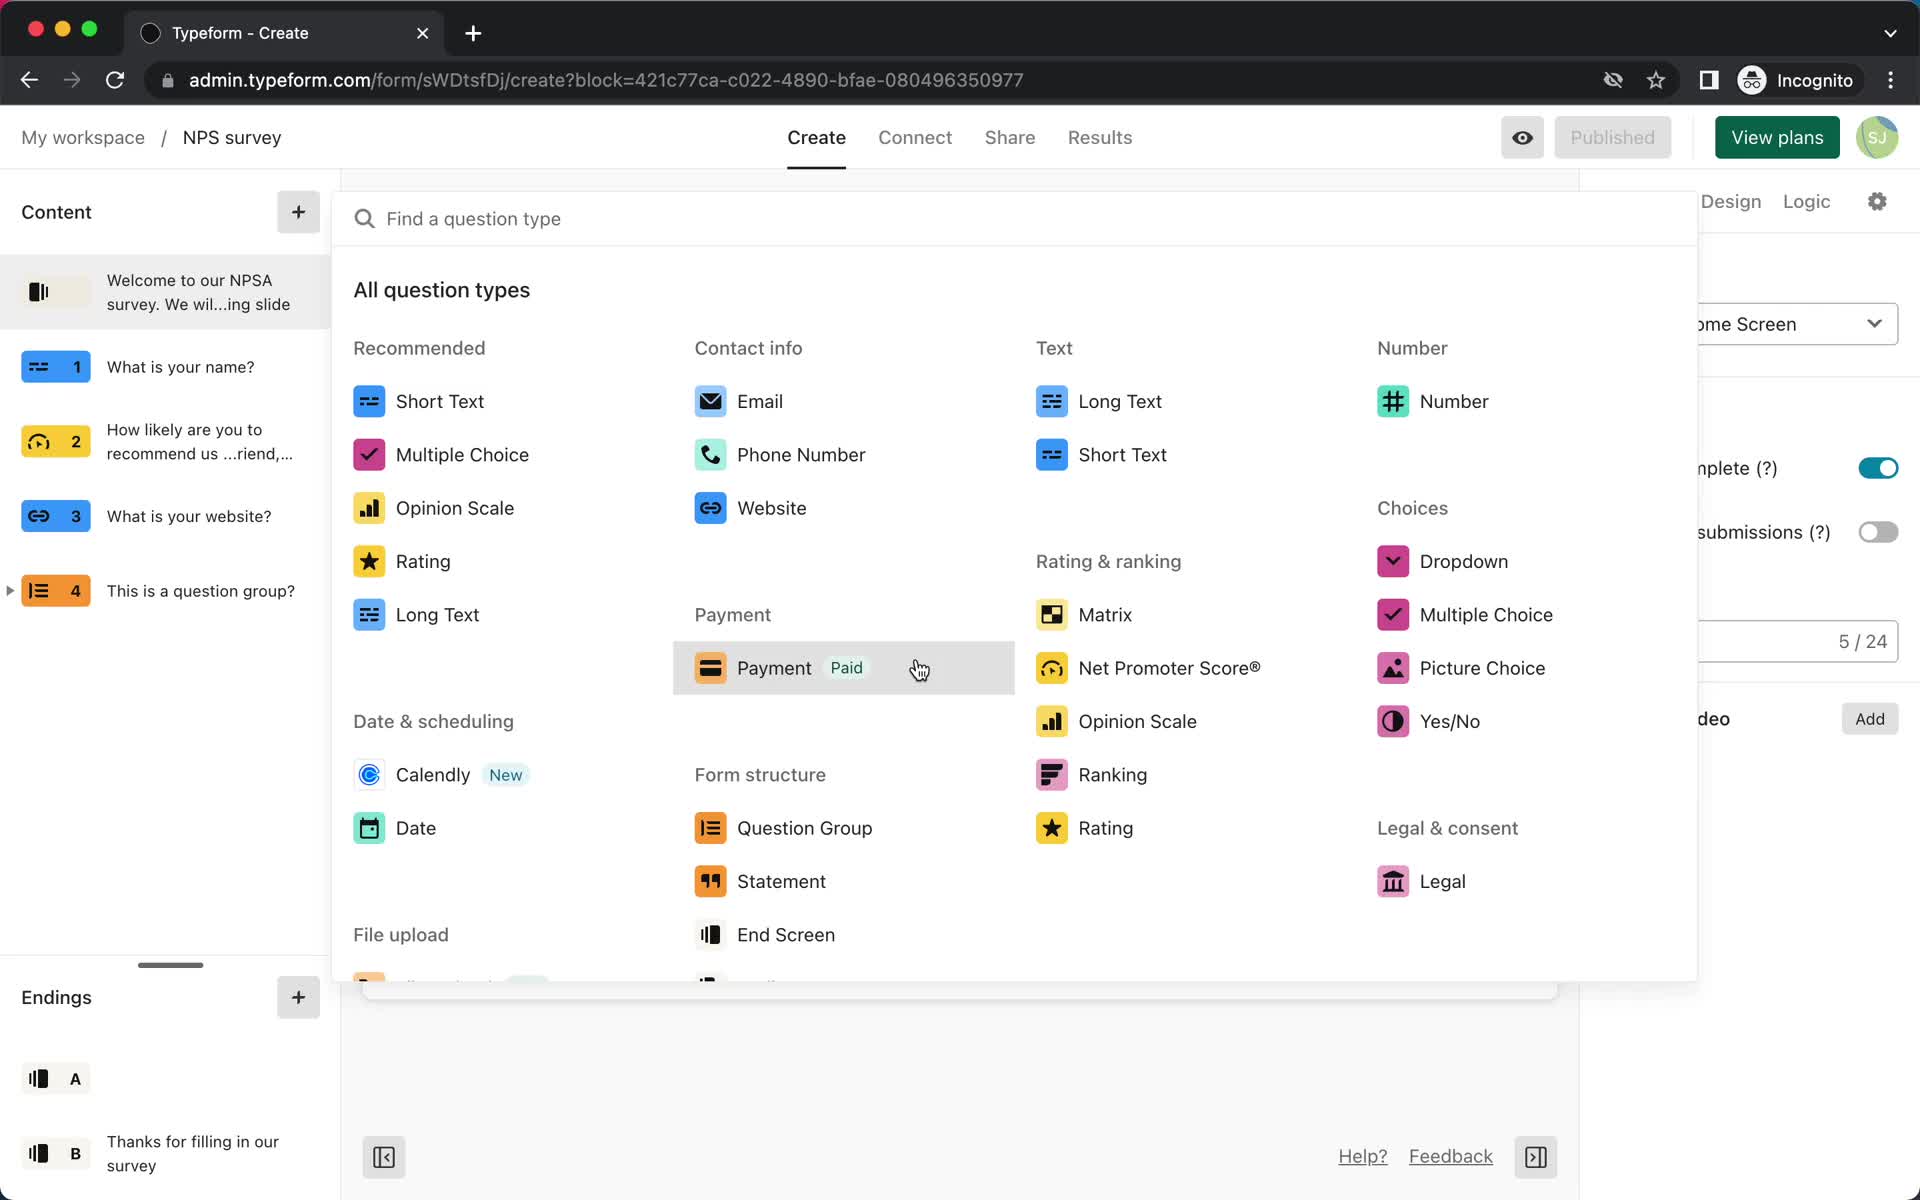The height and width of the screenshot is (1200, 1920).
Task: Choose Multiple Choice under Choices
Action: click(1465, 615)
